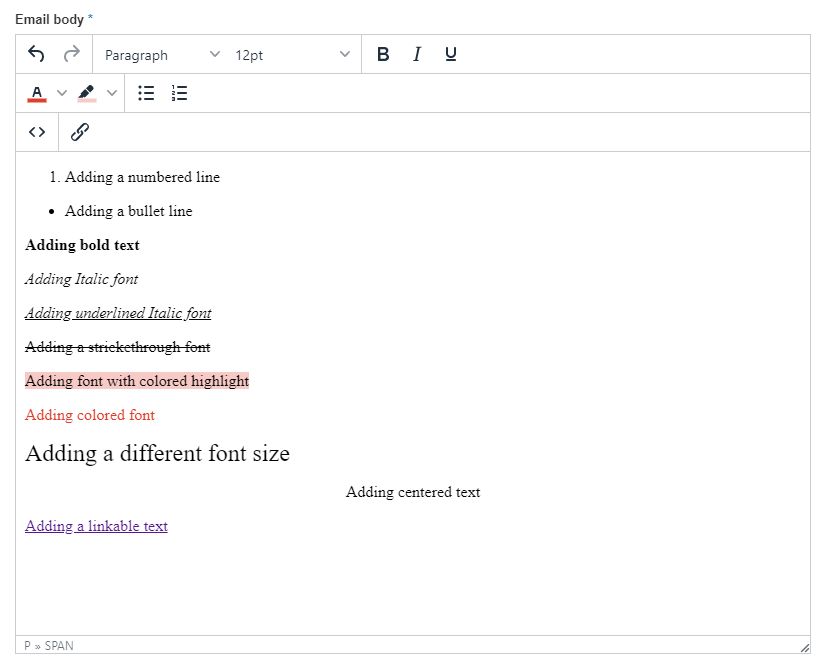
Task: Select the numbered list icon
Action: pyautogui.click(x=180, y=93)
